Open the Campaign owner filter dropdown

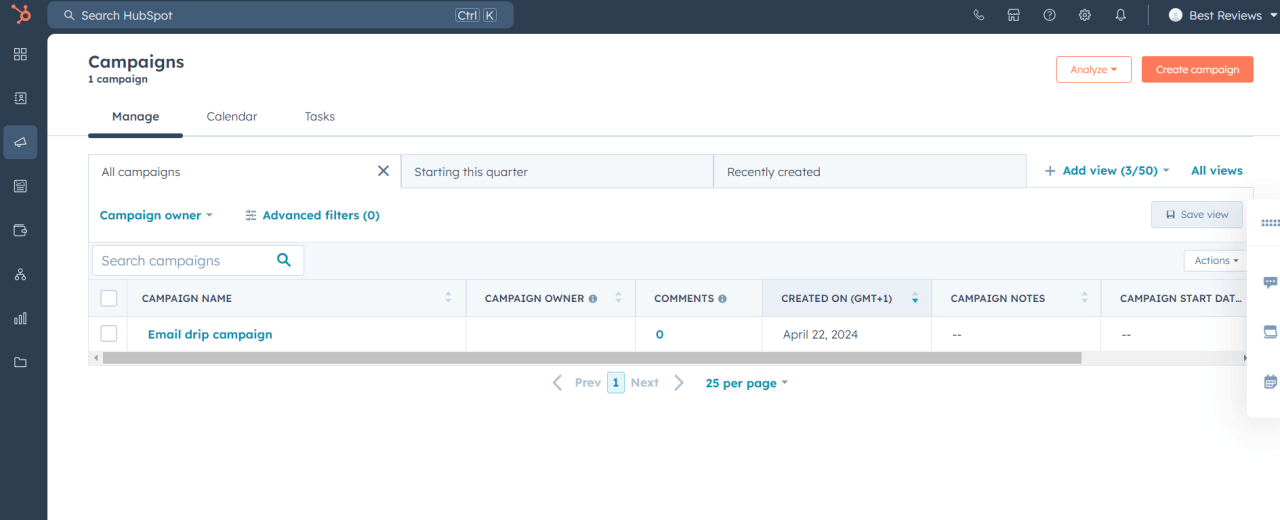tap(156, 215)
